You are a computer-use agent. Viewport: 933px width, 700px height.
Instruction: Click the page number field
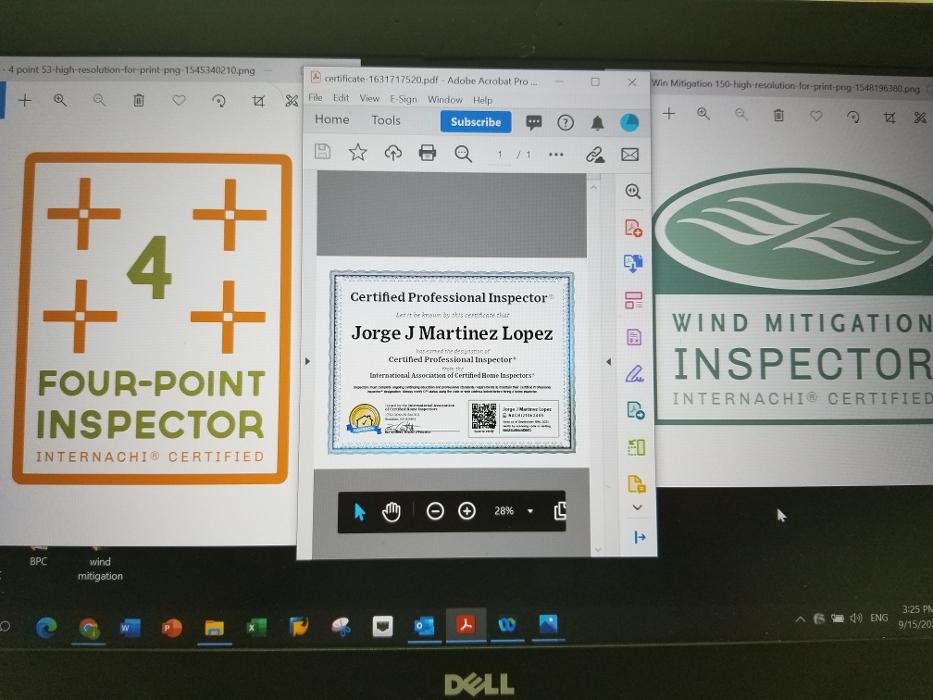(500, 154)
